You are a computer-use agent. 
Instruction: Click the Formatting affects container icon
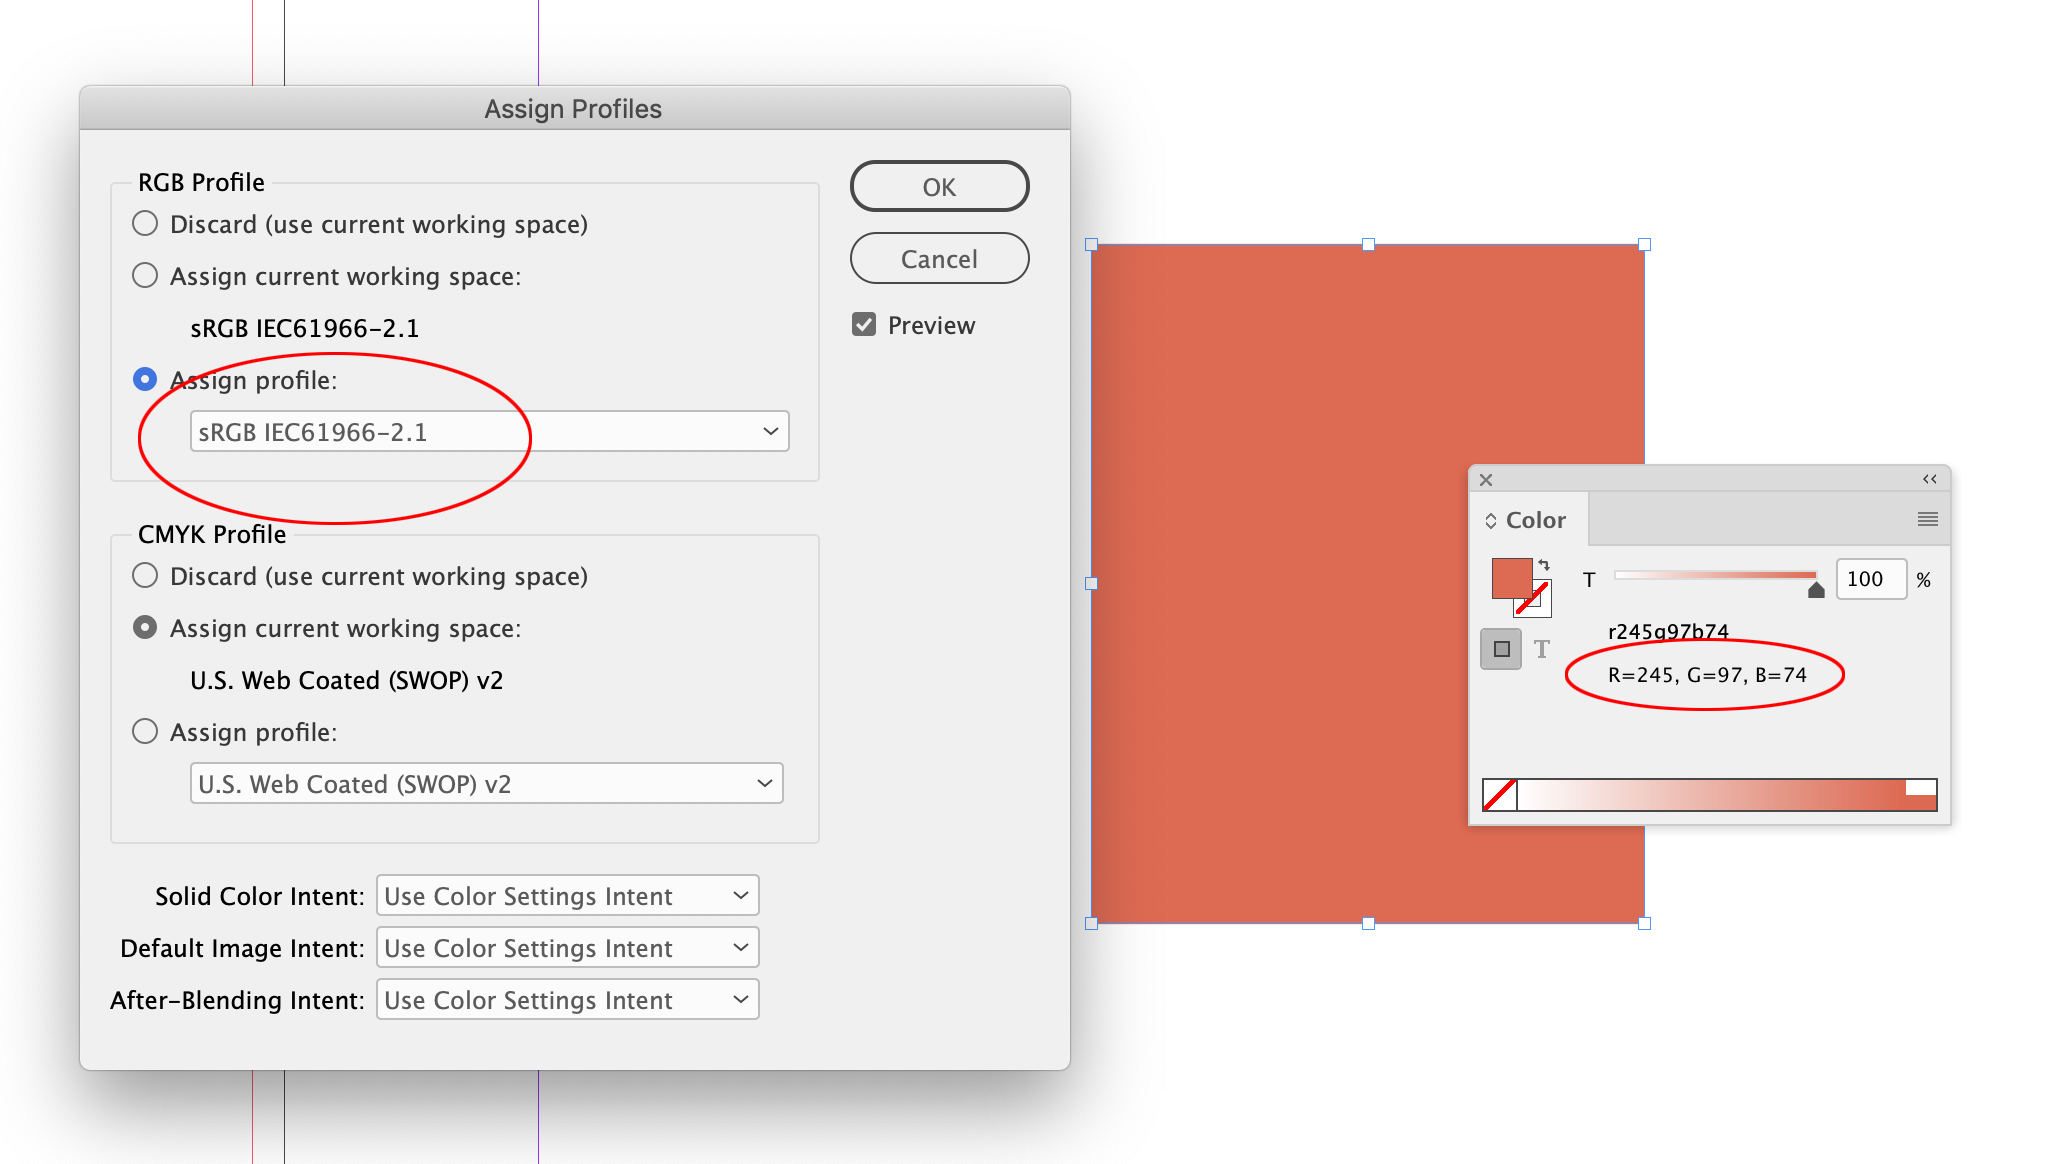pos(1501,649)
